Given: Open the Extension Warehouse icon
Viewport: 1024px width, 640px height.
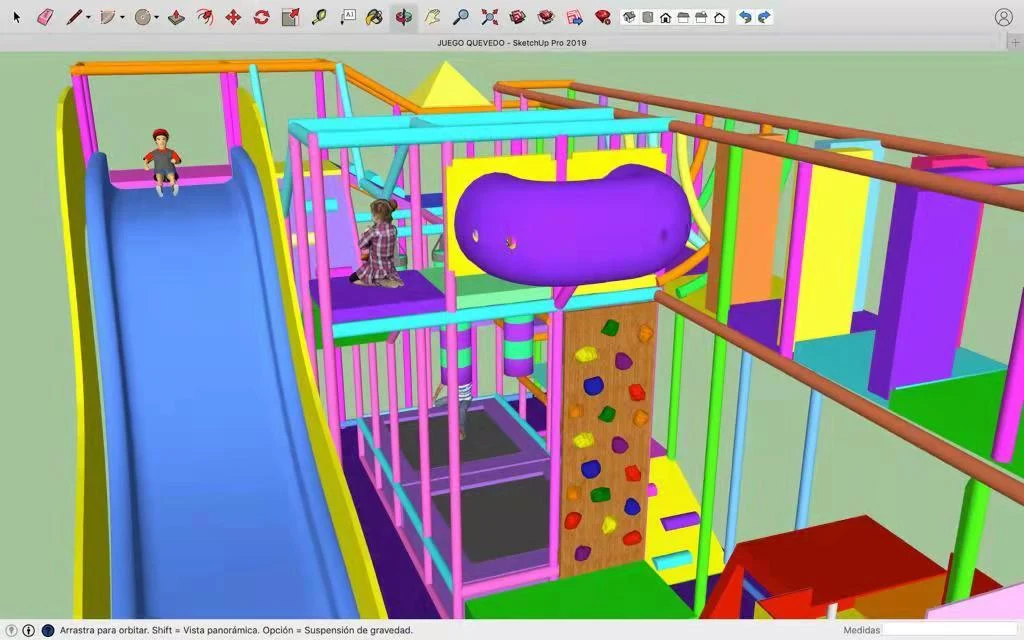Looking at the screenshot, I should click(546, 17).
